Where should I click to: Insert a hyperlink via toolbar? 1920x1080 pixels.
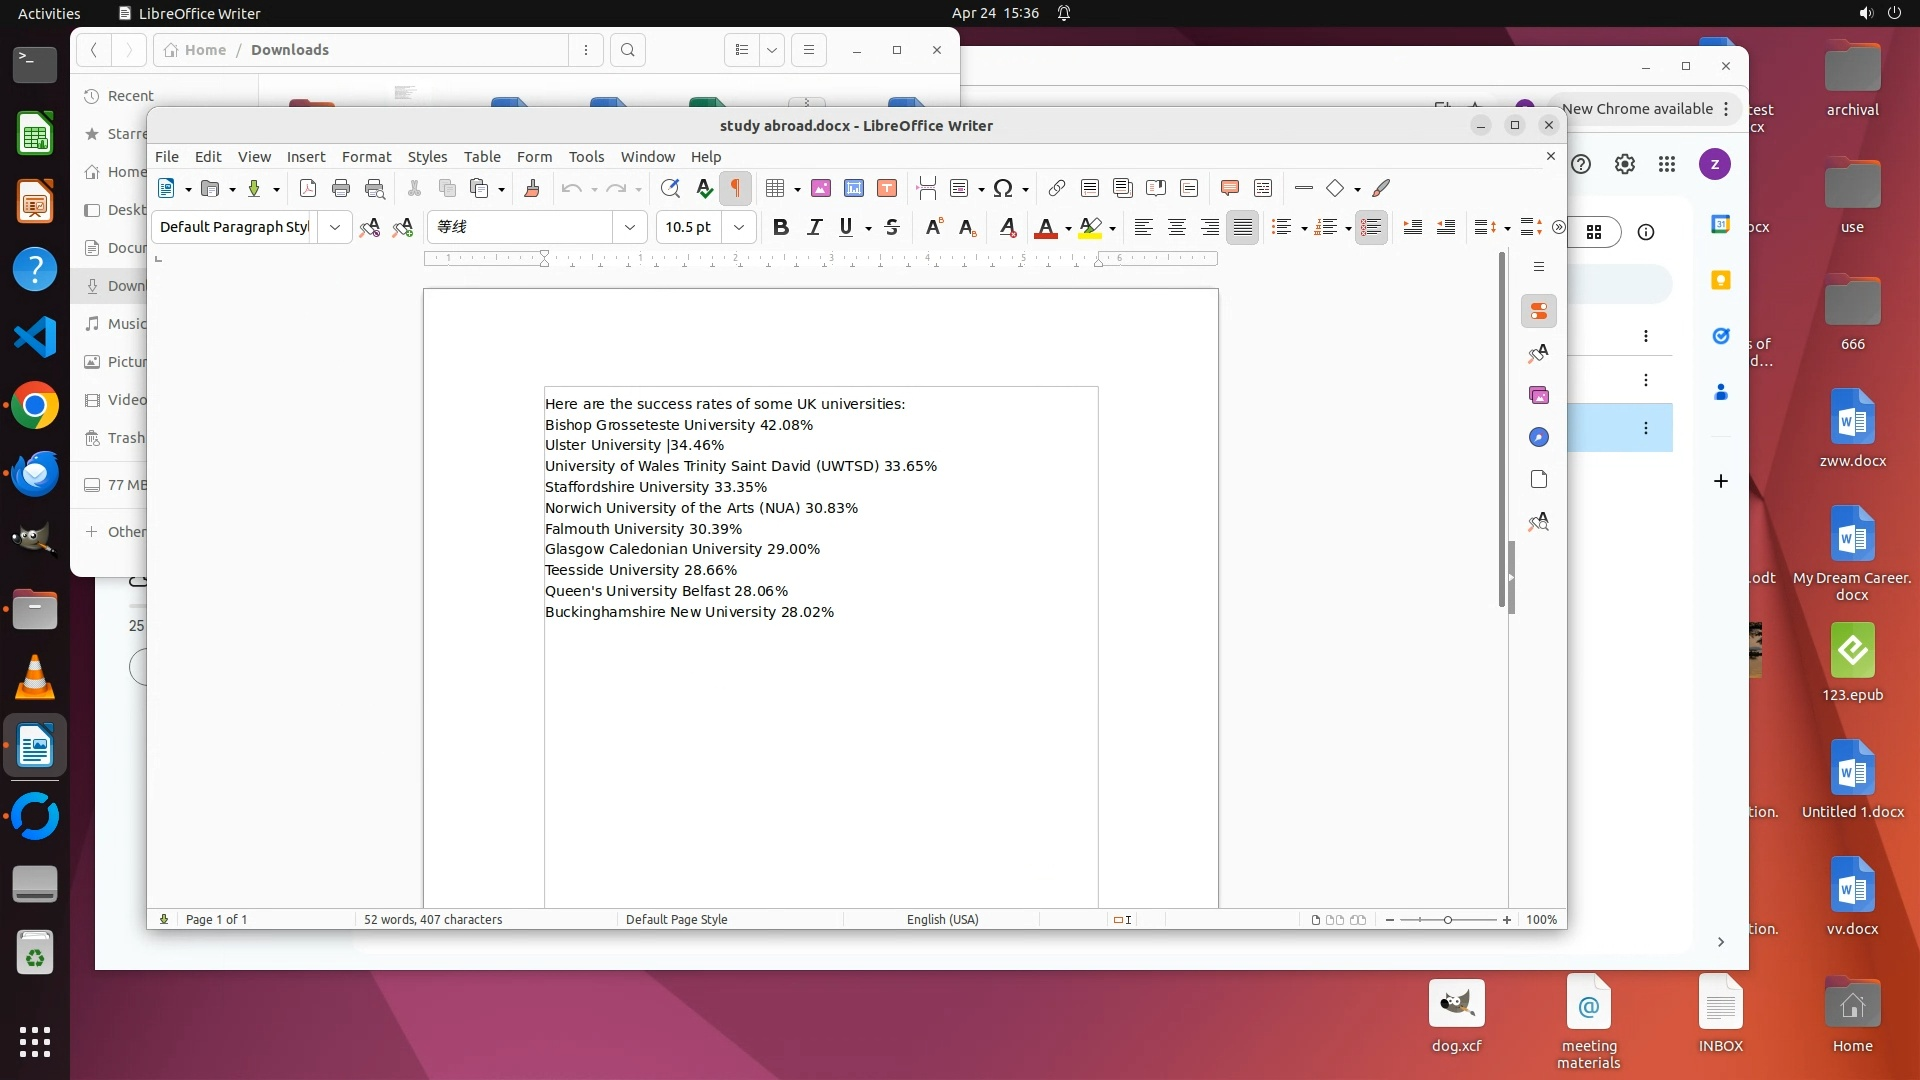click(1056, 188)
